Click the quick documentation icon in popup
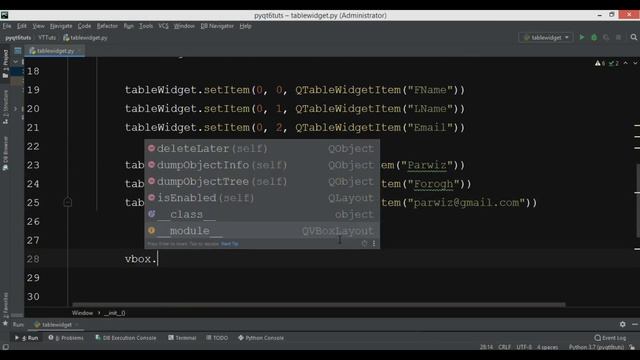 [x=364, y=244]
